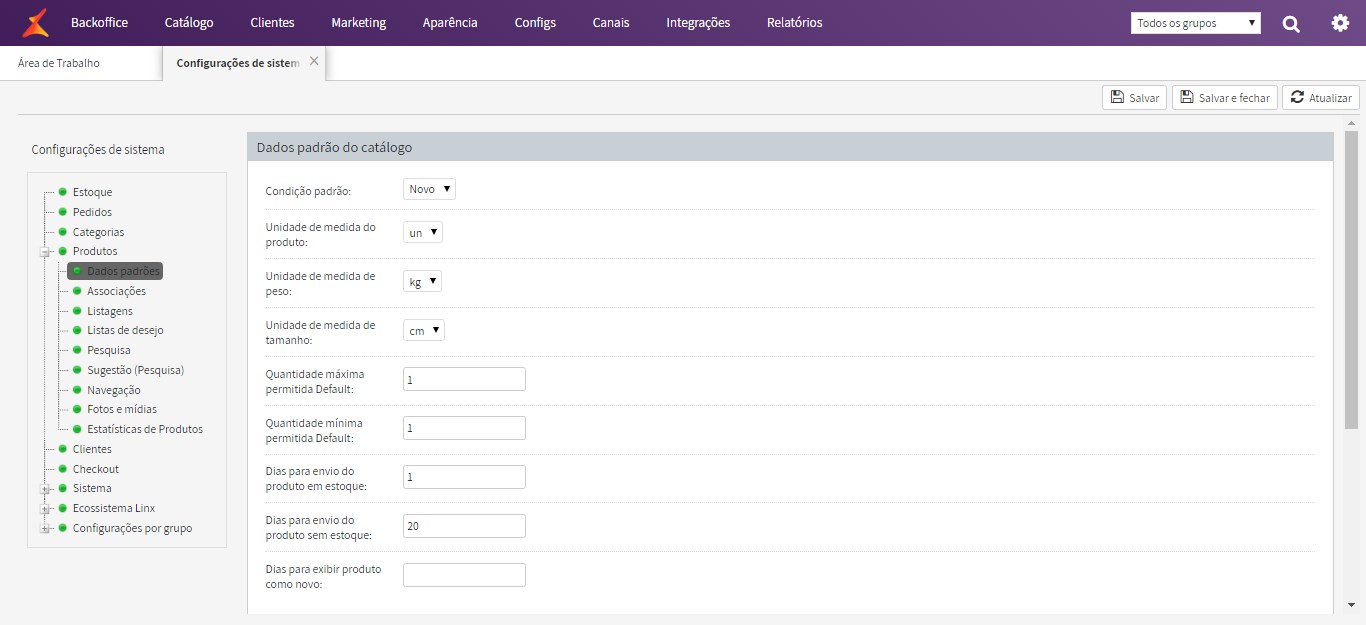Open the Relatórios menu
The image size is (1366, 625).
pos(795,22)
